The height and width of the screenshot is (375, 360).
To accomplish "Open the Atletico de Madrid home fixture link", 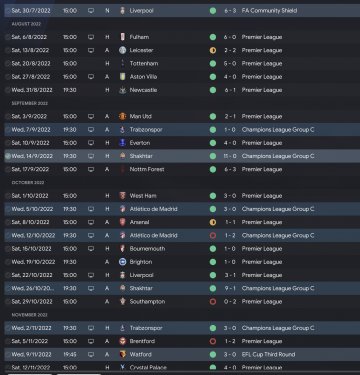I will pyautogui.click(x=154, y=209).
